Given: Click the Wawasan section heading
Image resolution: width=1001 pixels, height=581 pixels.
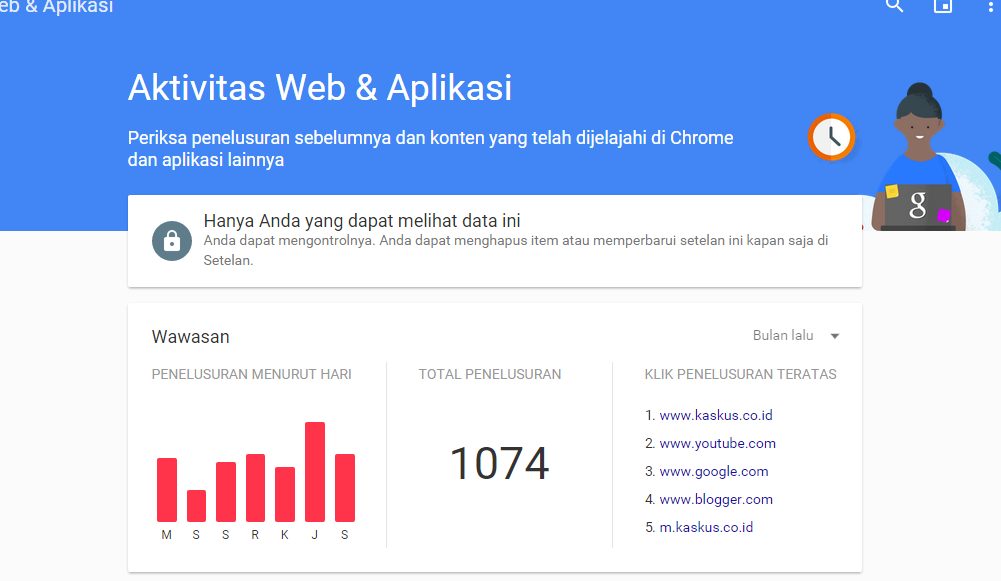Looking at the screenshot, I should point(190,337).
